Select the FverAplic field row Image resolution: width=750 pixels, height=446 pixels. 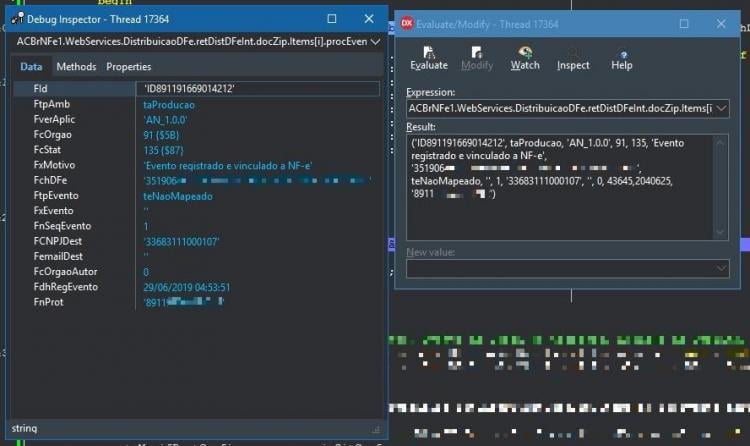coord(197,120)
